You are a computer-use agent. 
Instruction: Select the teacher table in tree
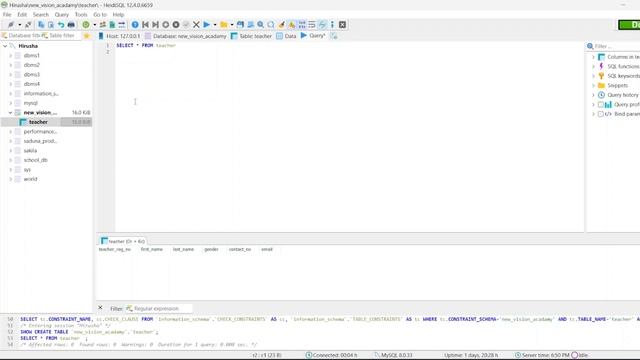(x=38, y=122)
